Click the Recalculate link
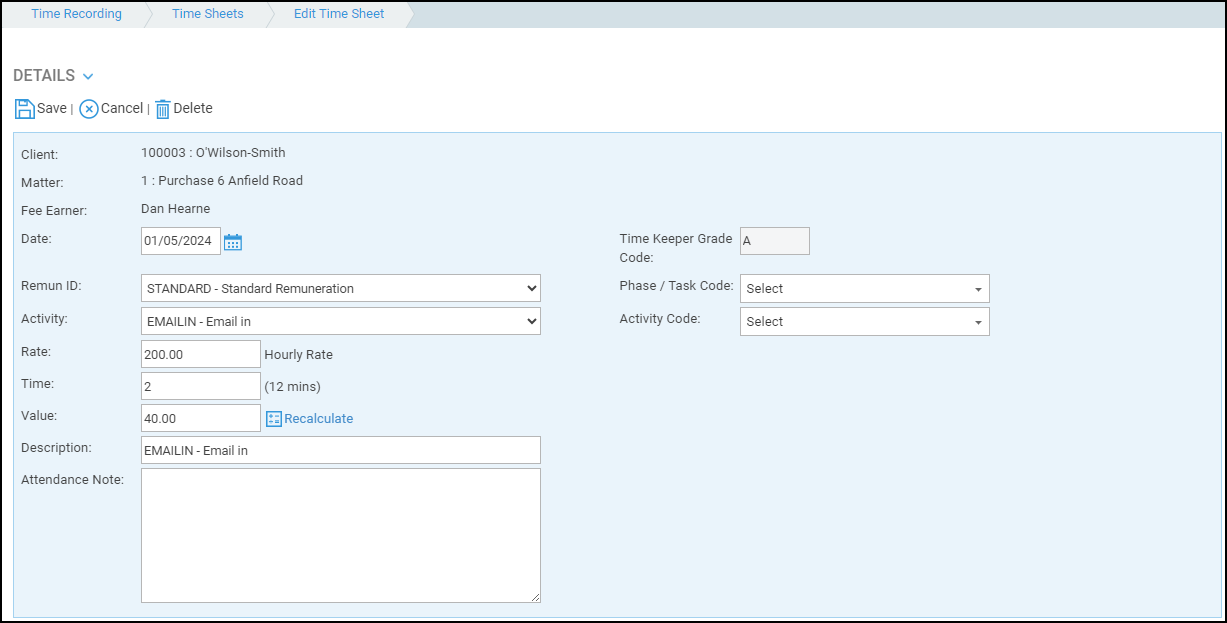The image size is (1227, 623). 320,418
